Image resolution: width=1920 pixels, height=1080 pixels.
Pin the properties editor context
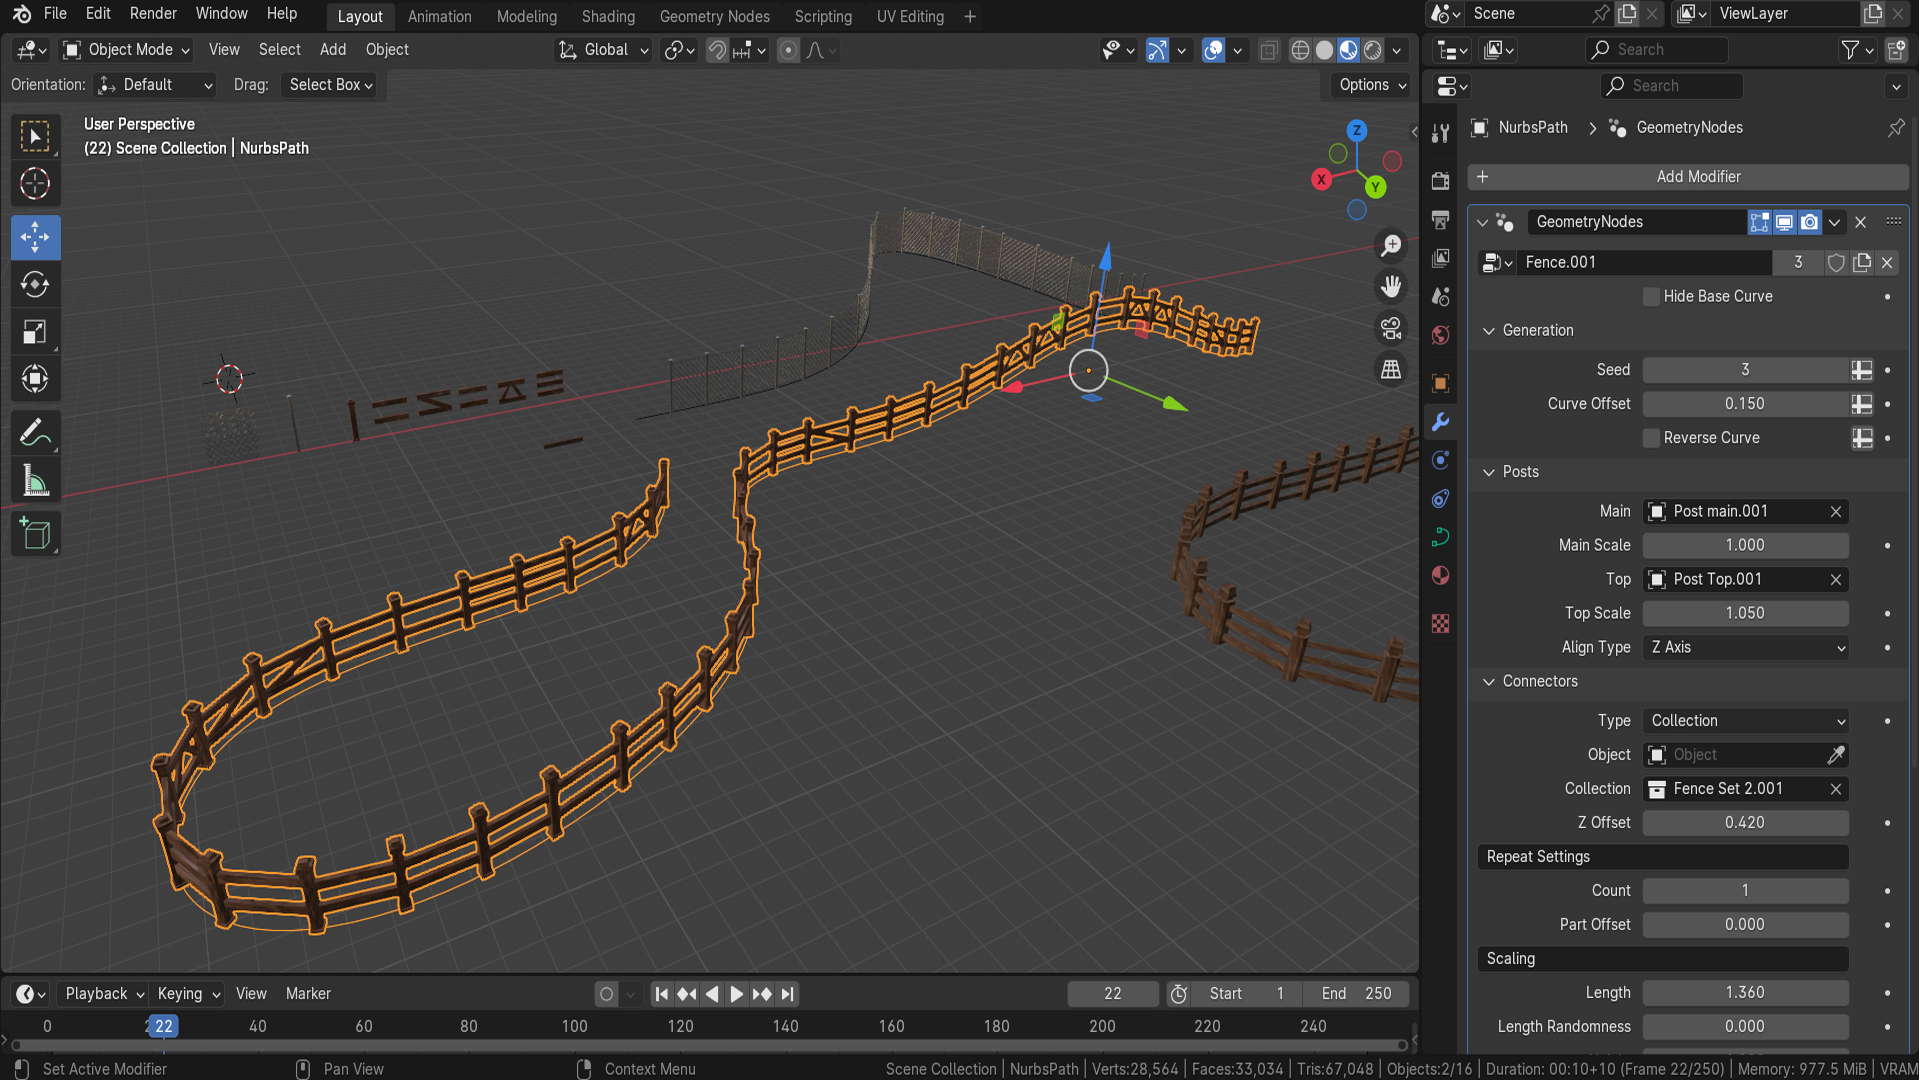[x=1896, y=127]
